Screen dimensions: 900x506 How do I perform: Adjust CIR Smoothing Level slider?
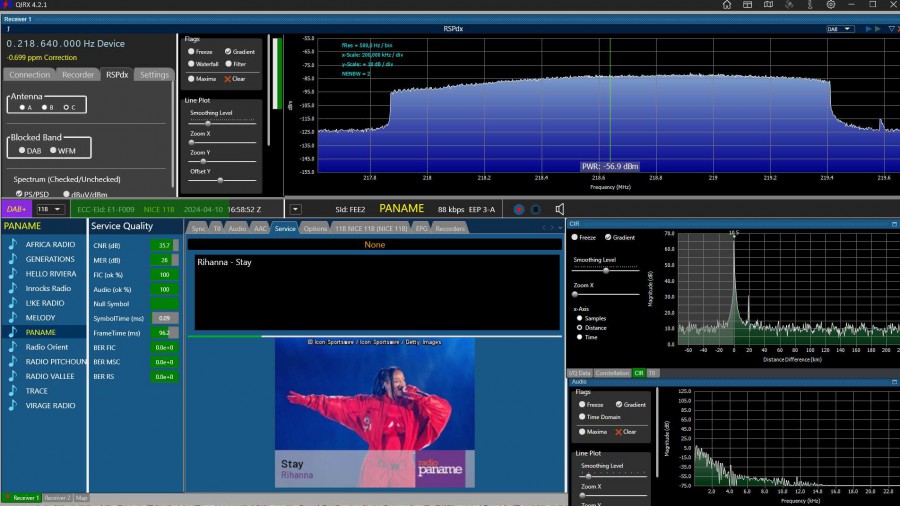[x=606, y=270]
